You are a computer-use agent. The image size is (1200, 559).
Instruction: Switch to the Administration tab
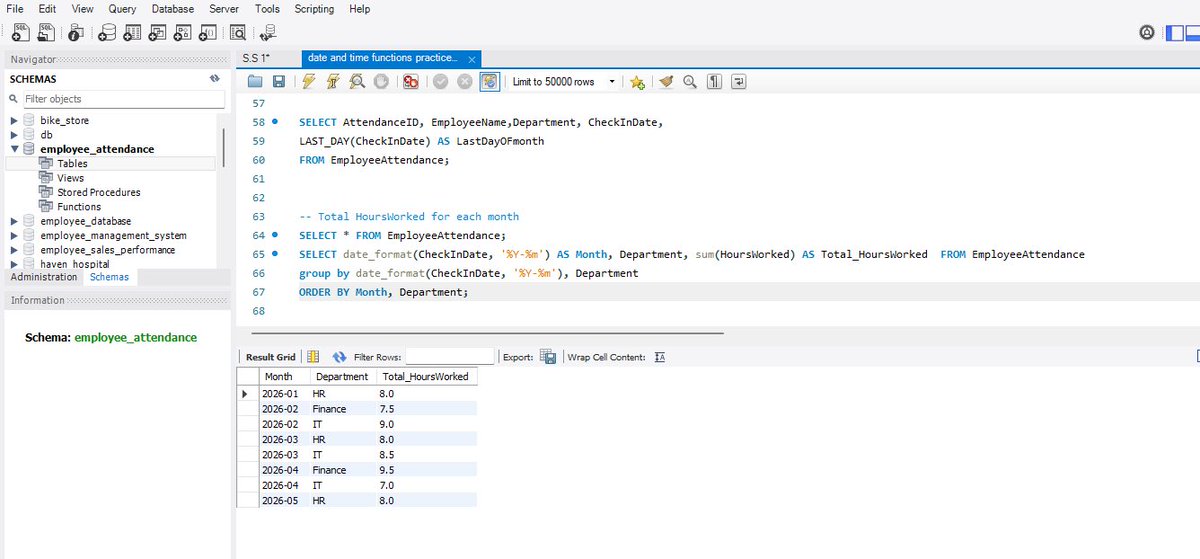(43, 277)
